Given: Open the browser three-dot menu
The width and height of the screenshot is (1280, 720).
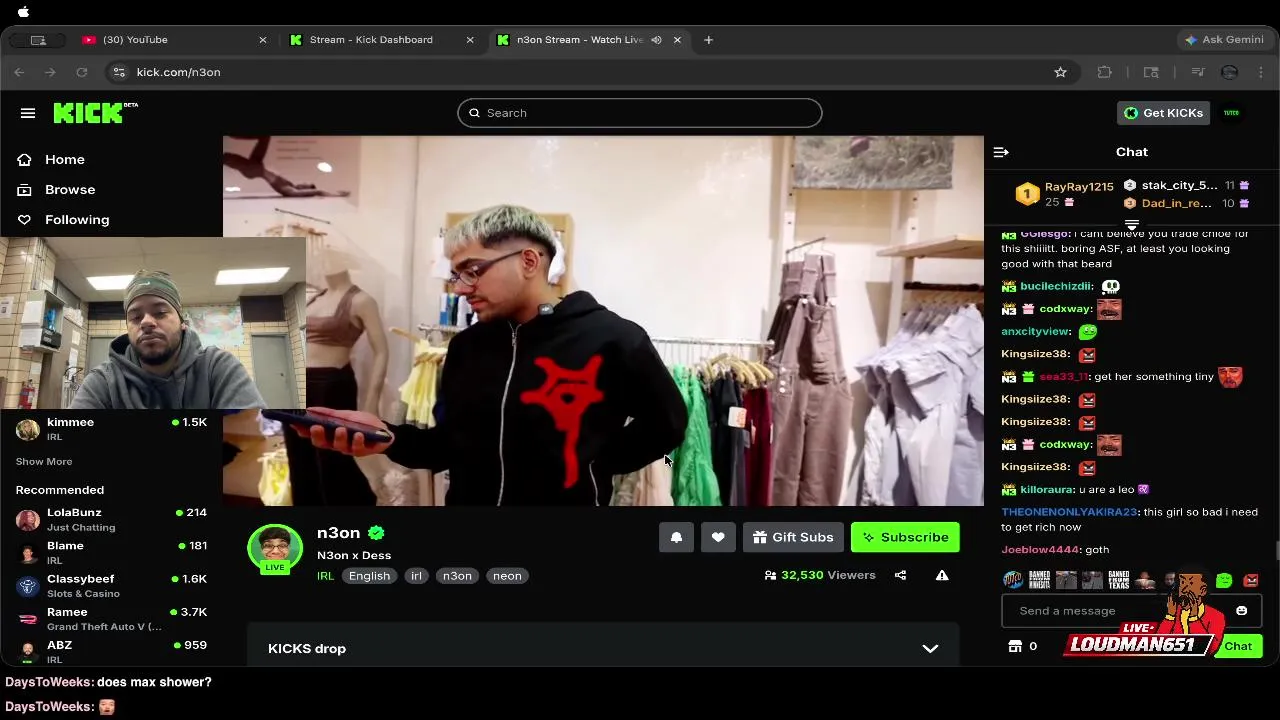Looking at the screenshot, I should 1261,72.
